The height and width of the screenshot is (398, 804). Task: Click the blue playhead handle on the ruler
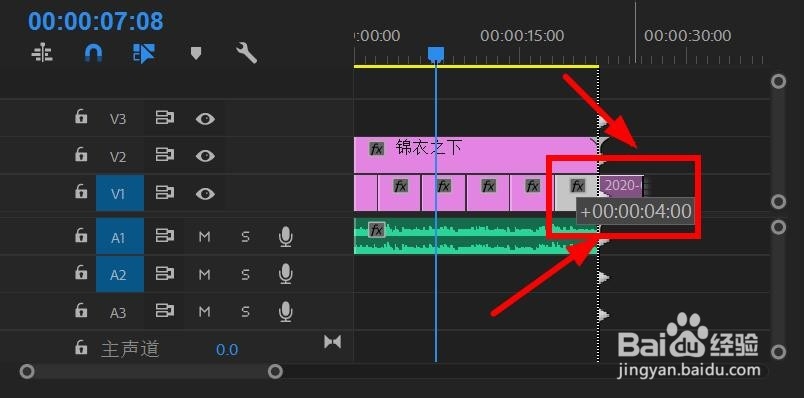click(436, 53)
